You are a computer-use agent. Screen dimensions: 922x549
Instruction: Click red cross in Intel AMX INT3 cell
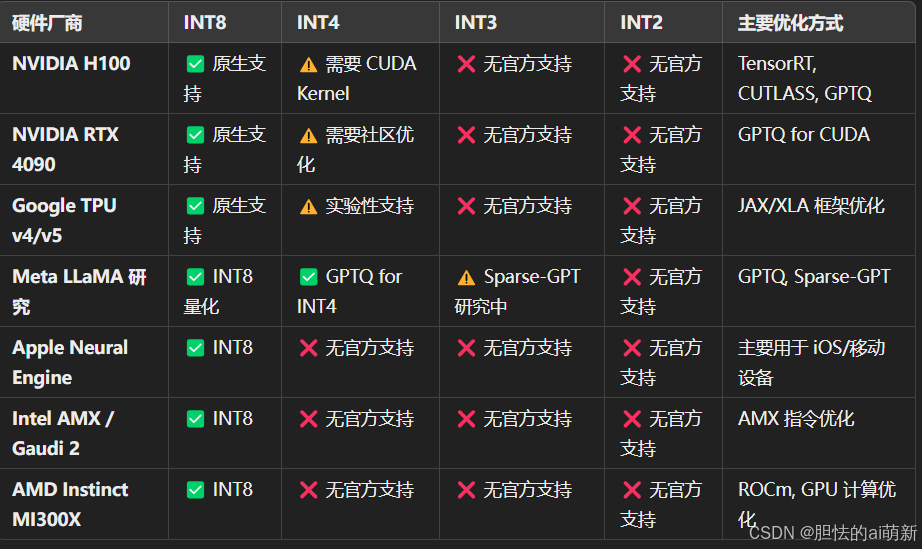click(x=466, y=419)
